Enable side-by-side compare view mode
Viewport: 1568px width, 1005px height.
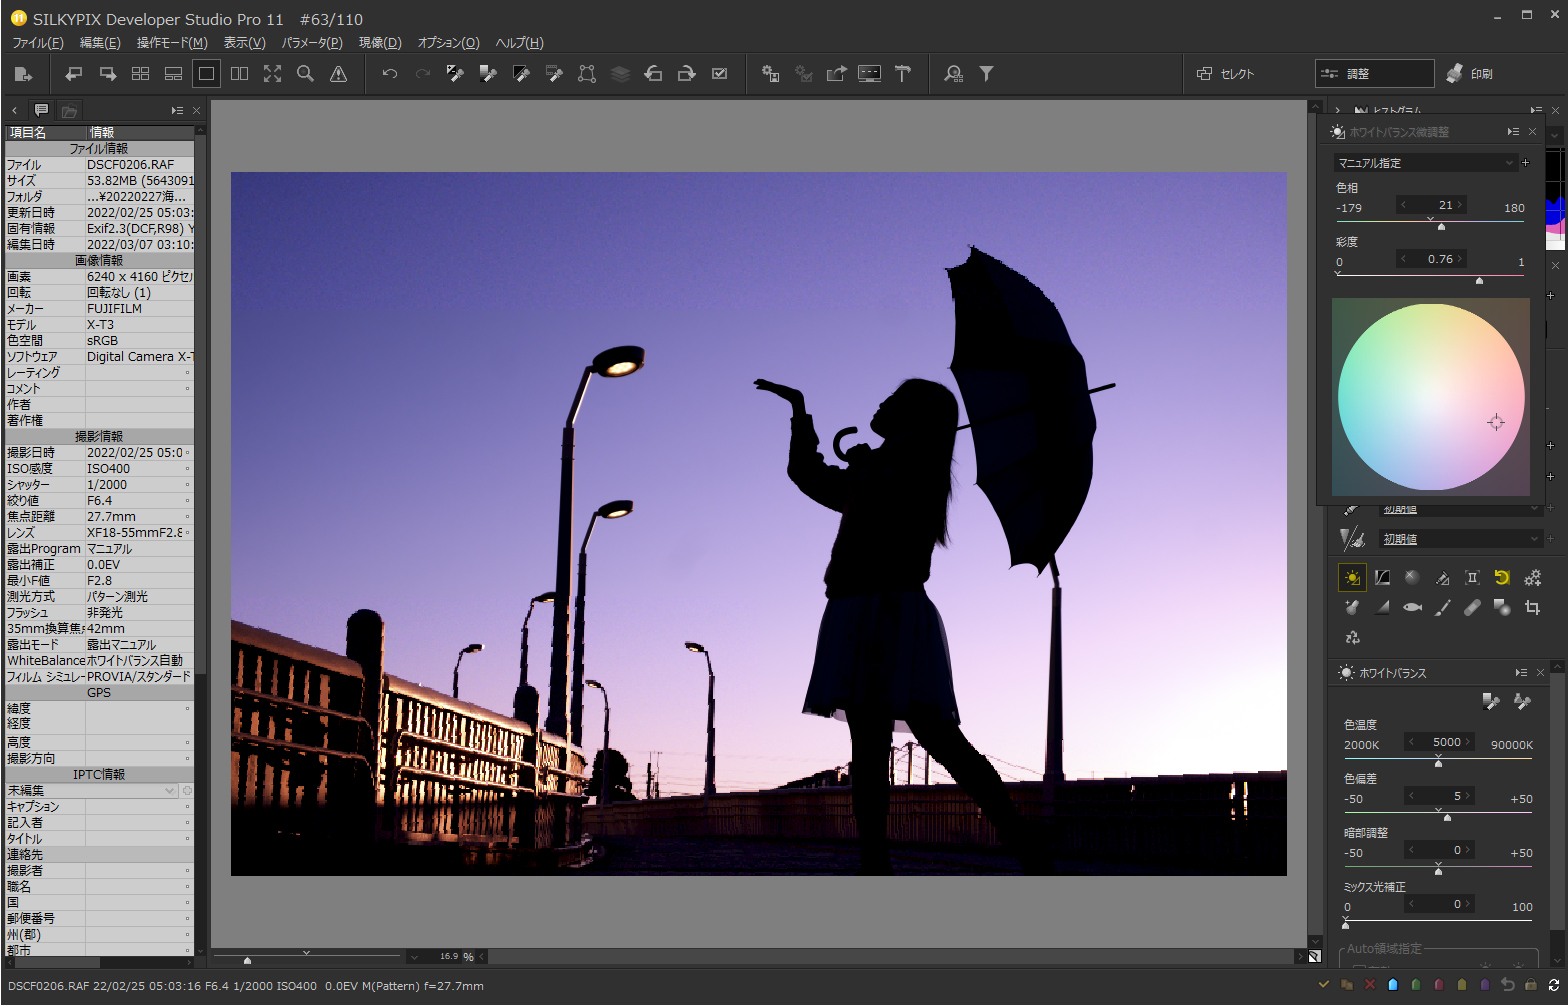click(239, 74)
